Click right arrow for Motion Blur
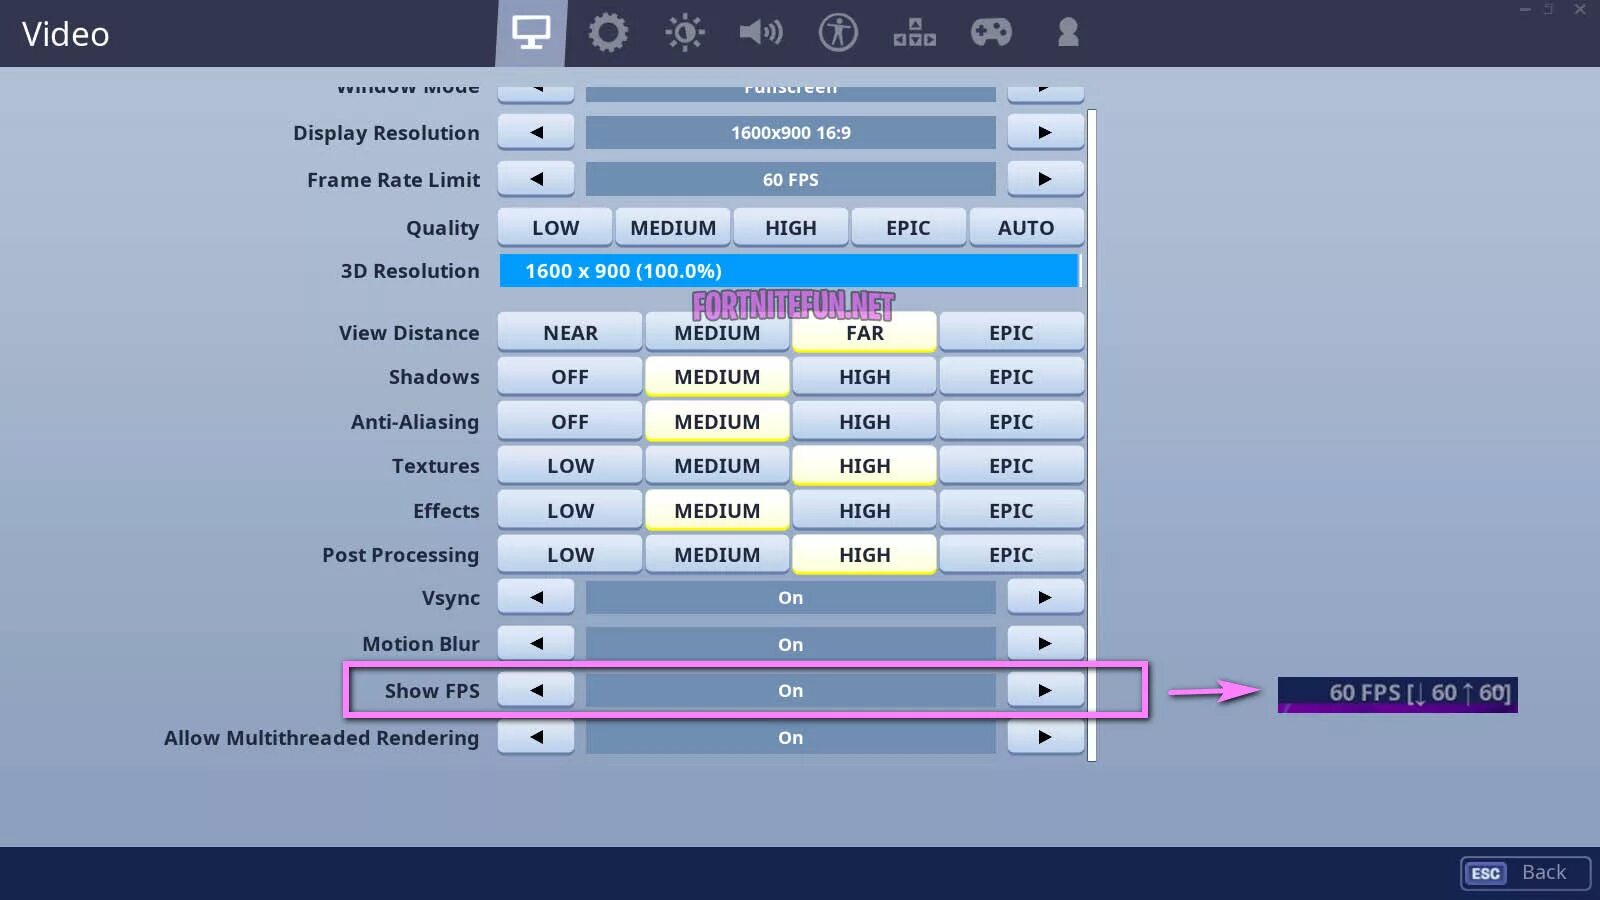1600x900 pixels. point(1045,643)
